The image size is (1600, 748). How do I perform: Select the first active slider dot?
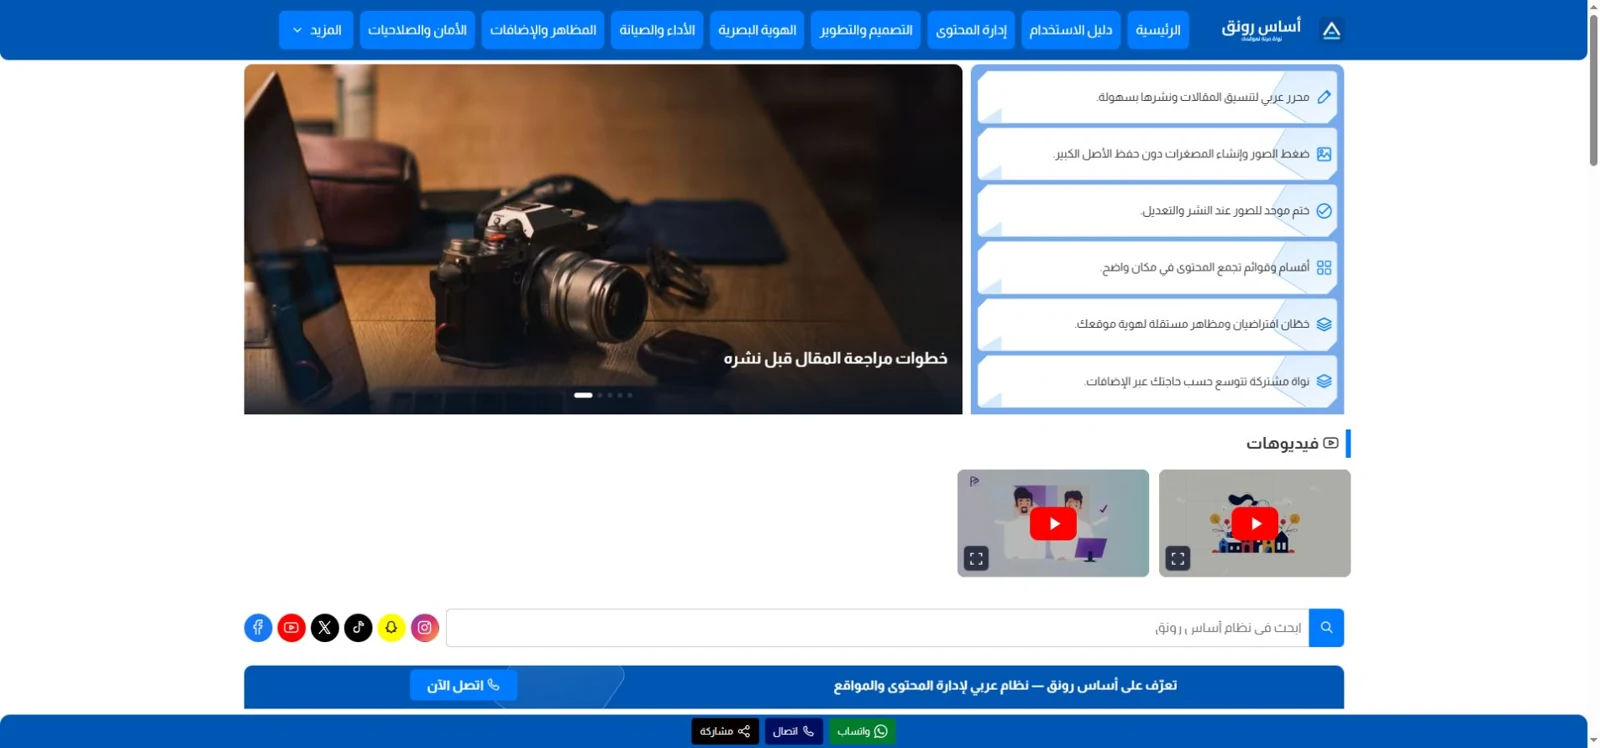pos(583,395)
